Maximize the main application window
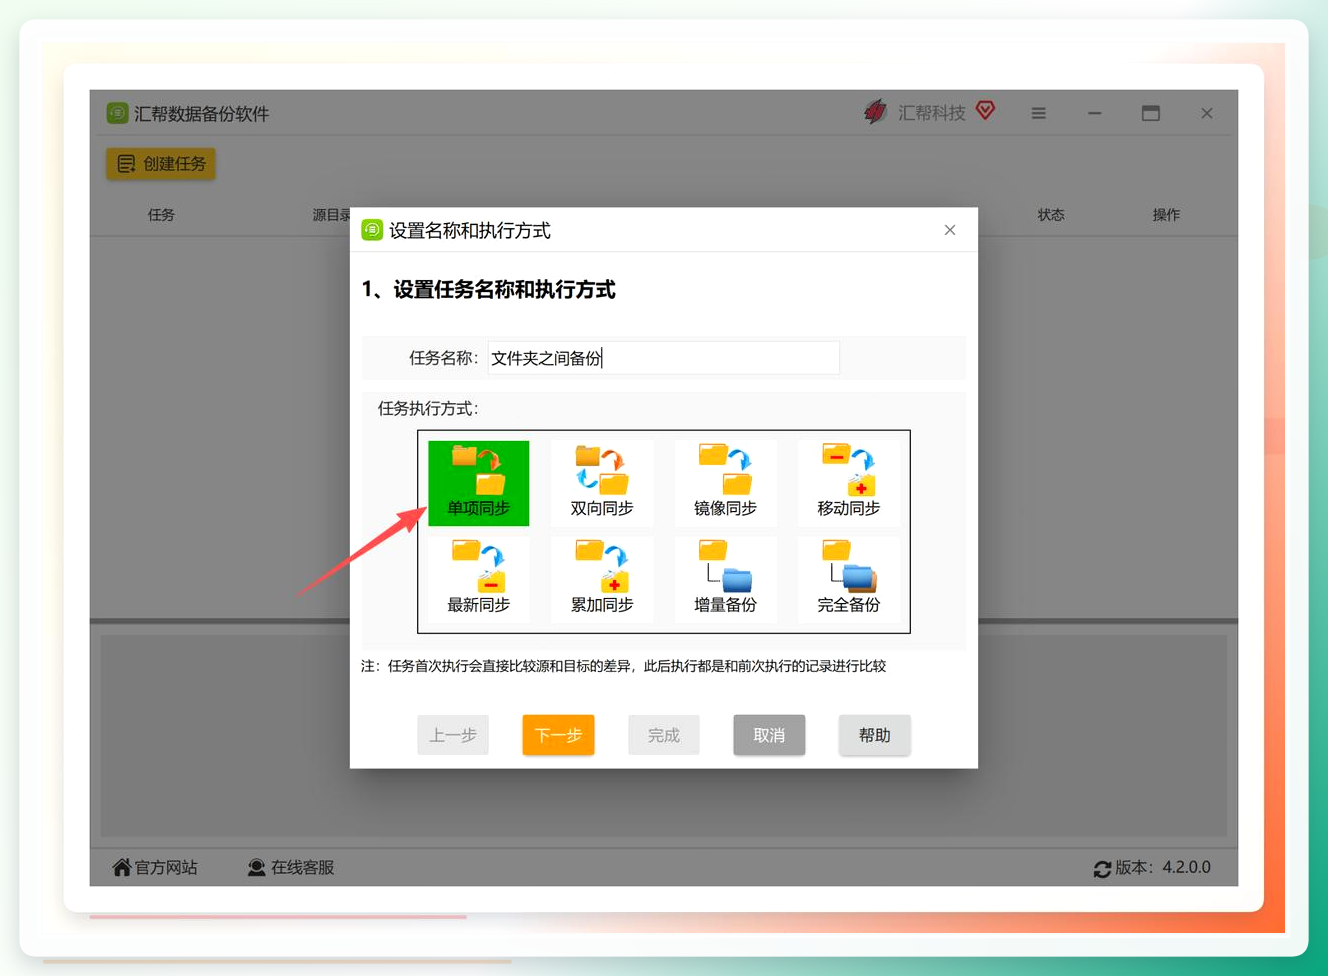 click(x=1151, y=113)
